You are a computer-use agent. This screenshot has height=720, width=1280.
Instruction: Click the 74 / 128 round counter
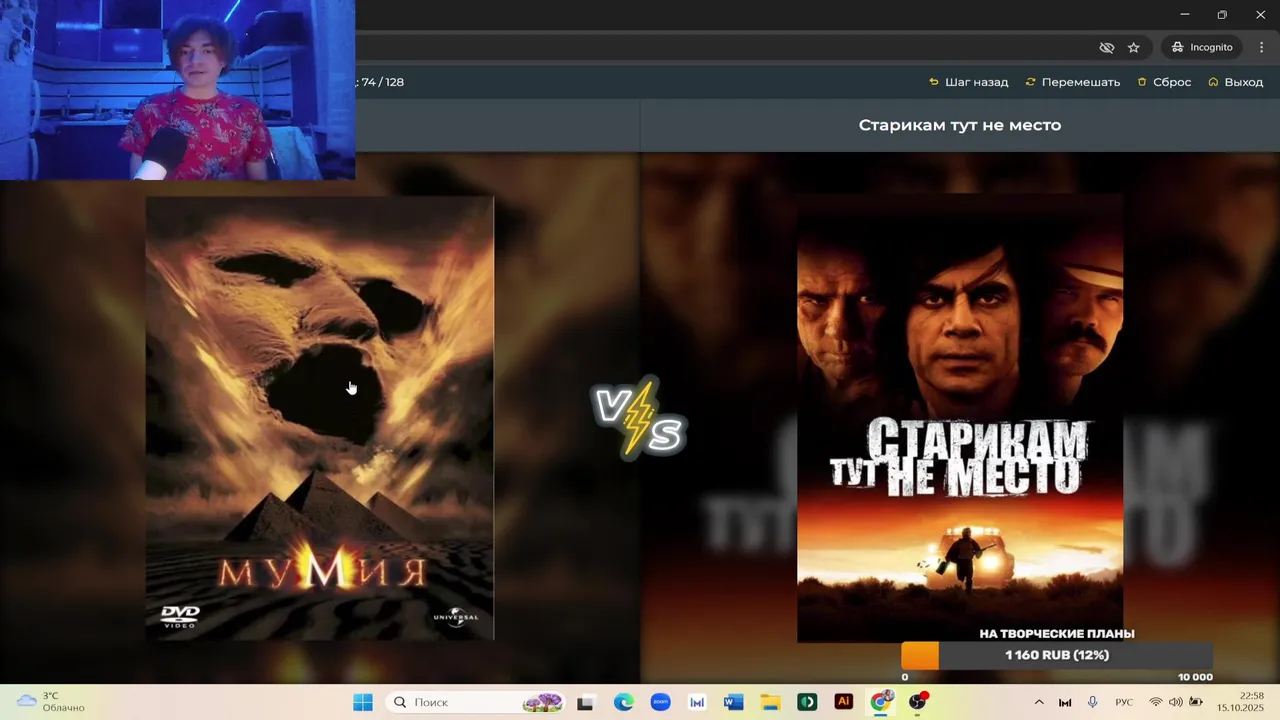[x=383, y=82]
